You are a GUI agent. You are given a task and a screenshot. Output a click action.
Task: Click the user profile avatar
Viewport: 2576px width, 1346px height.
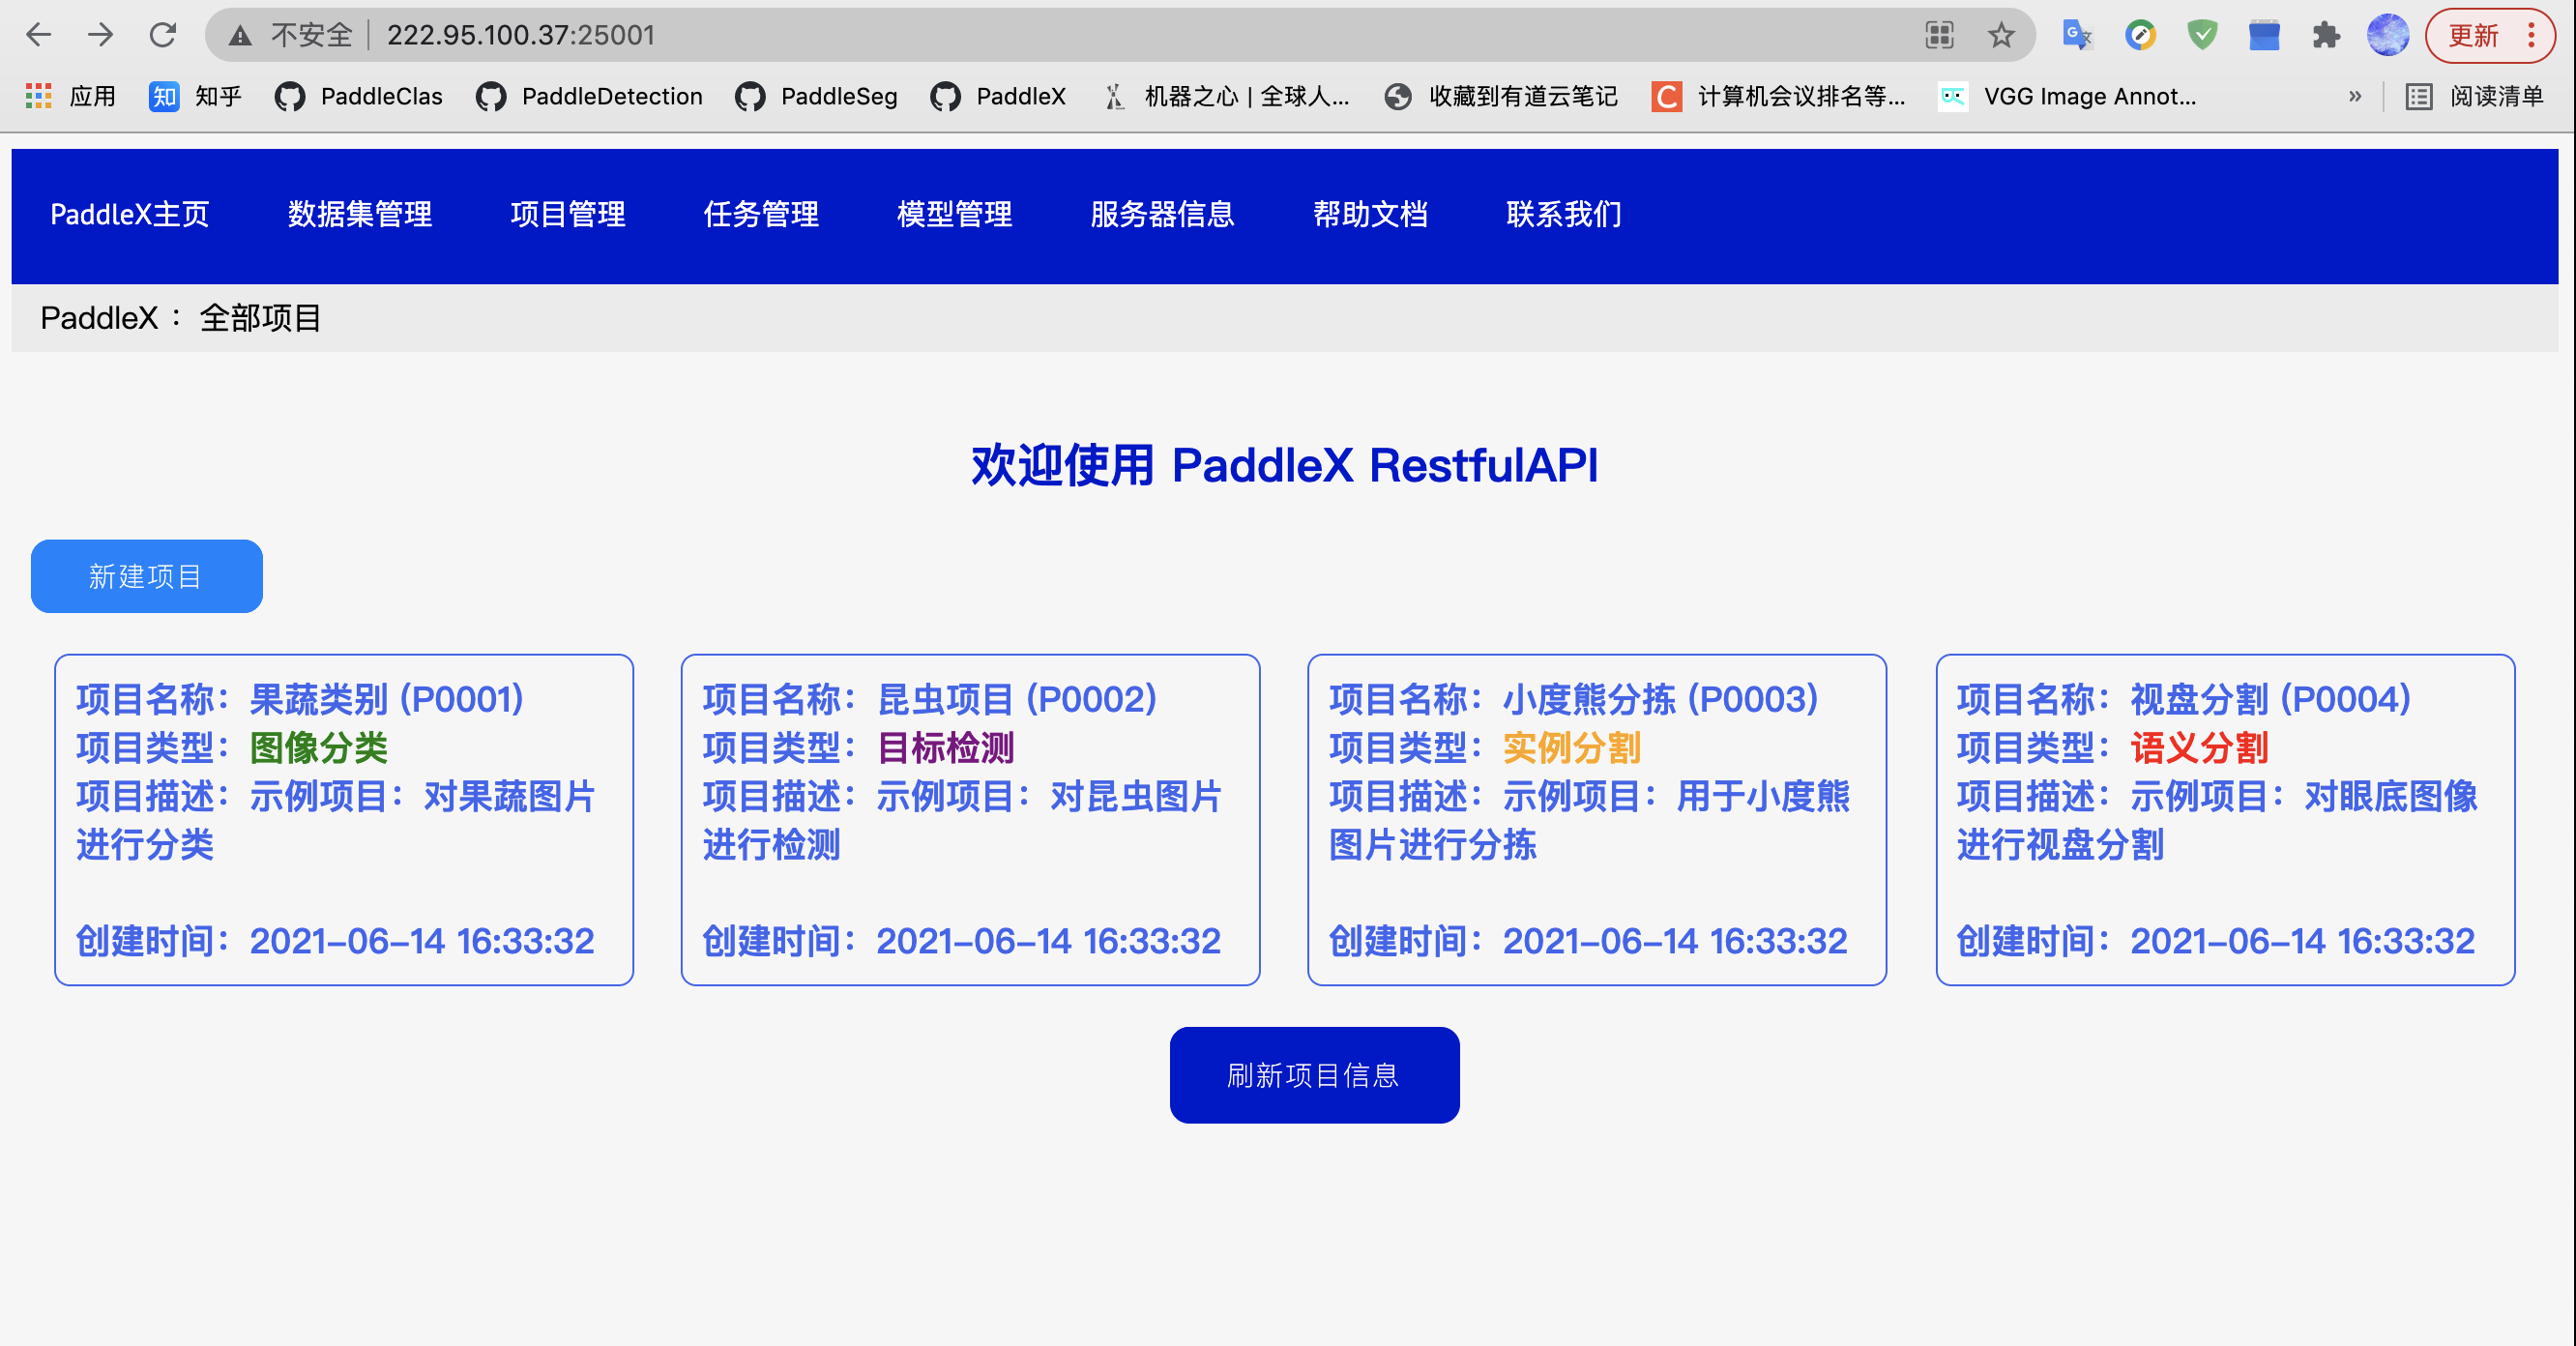coord(2388,36)
